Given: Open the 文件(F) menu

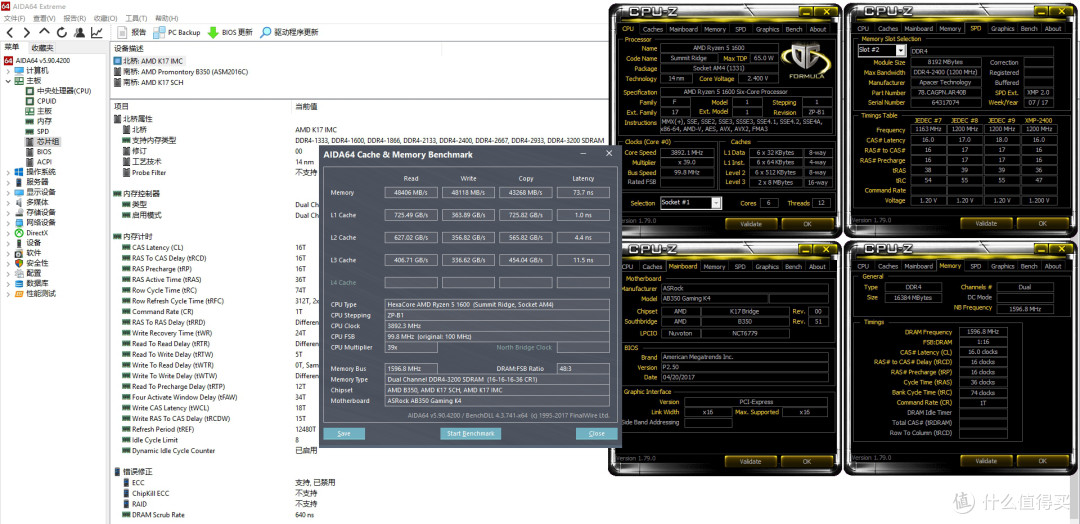Looking at the screenshot, I should (x=15, y=18).
